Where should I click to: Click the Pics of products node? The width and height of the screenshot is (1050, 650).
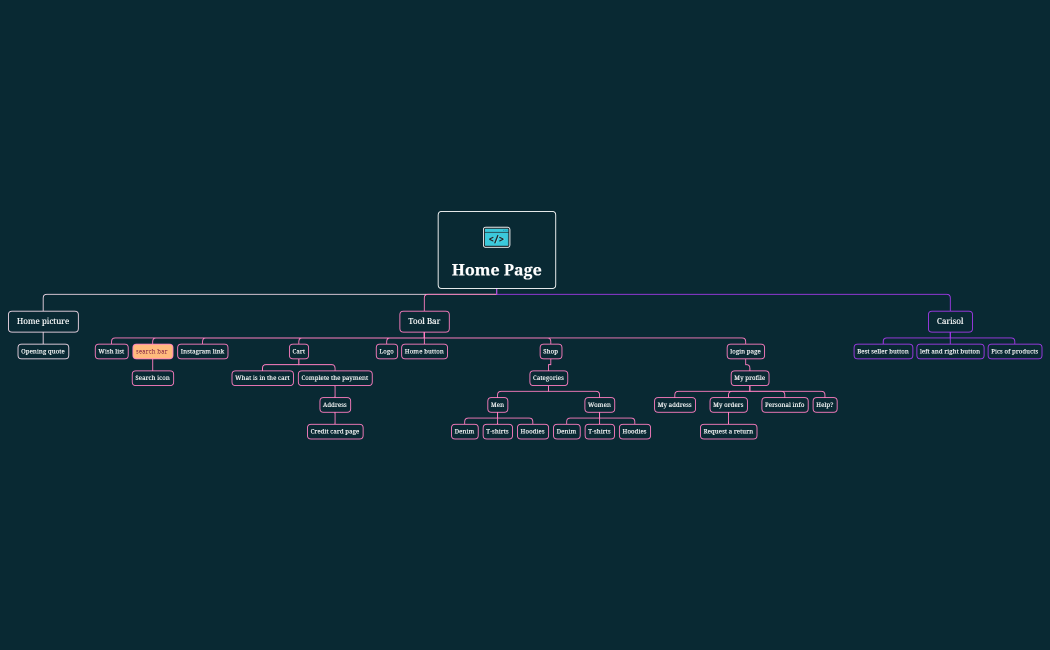point(1014,351)
